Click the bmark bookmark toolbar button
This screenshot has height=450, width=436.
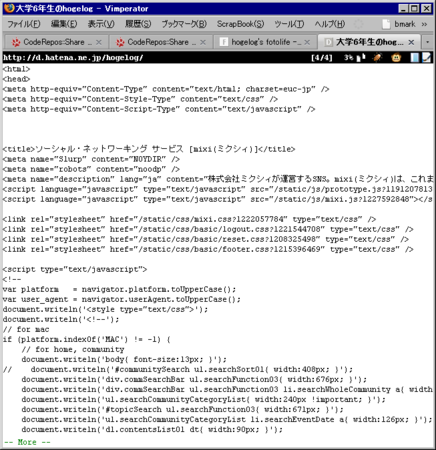click(x=399, y=24)
